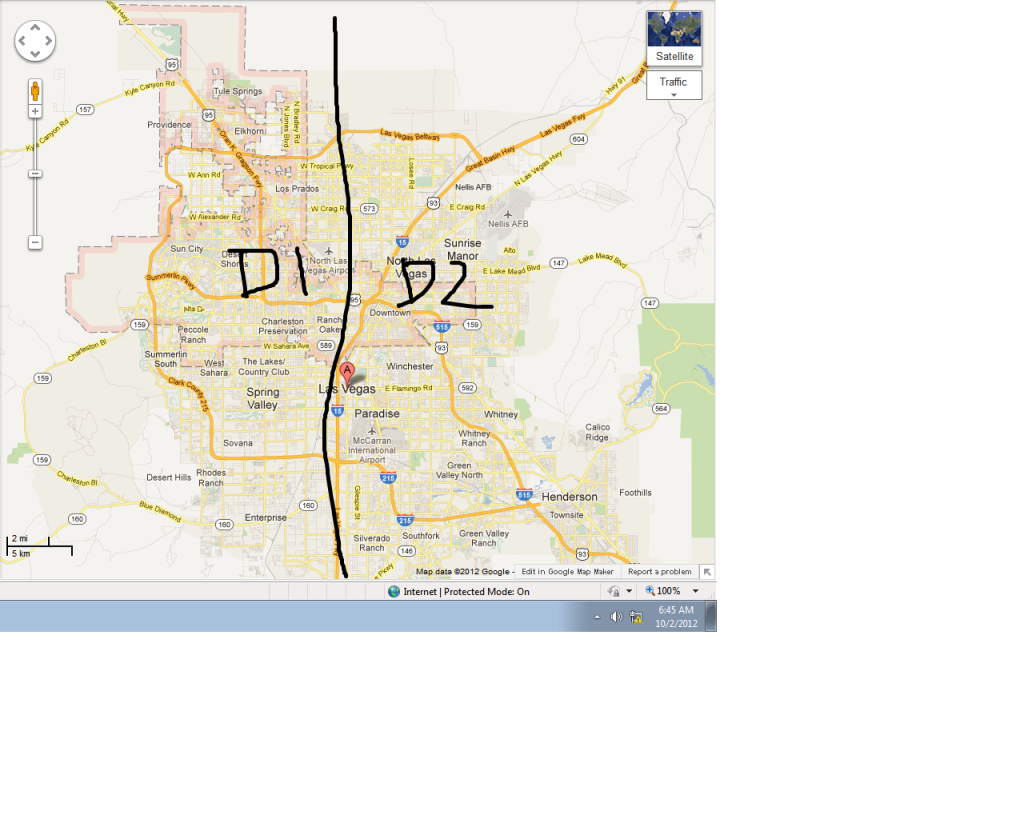Click the Street View pegman icon

35,91
